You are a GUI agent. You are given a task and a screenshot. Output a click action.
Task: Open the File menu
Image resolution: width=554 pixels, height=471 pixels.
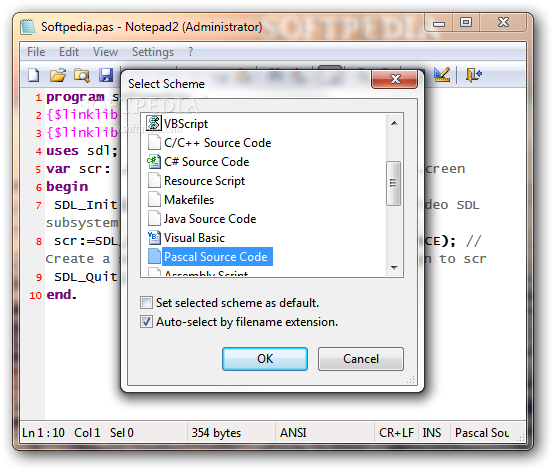tap(36, 52)
